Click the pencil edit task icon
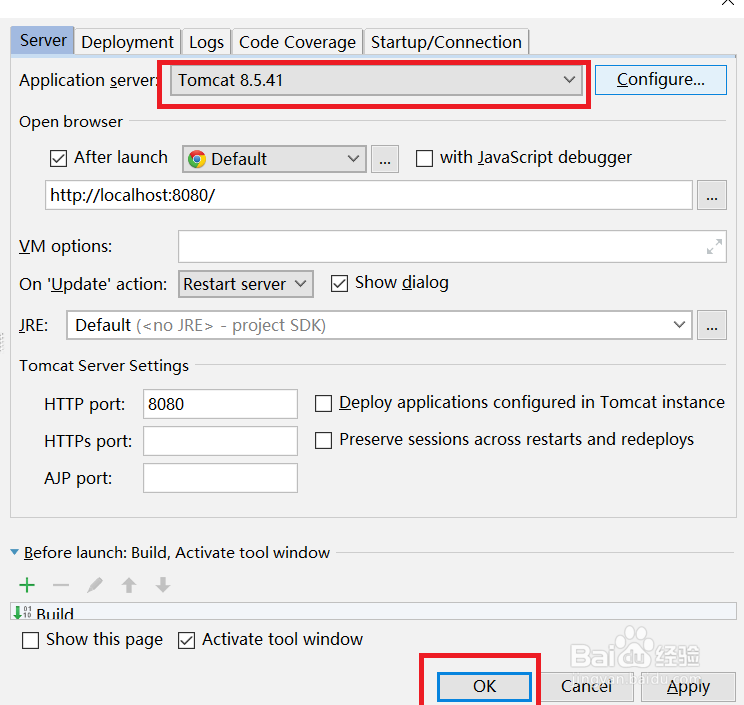The width and height of the screenshot is (744, 705). [x=95, y=585]
